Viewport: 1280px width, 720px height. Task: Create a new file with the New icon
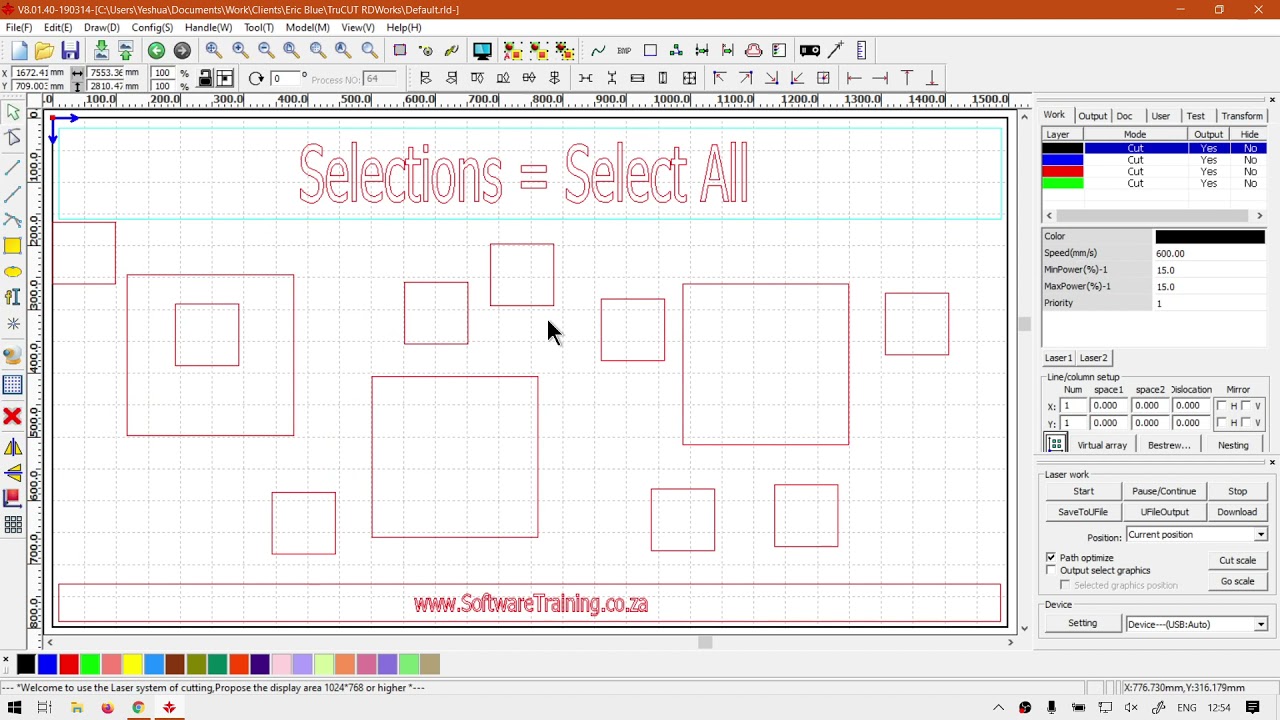pos(19,51)
